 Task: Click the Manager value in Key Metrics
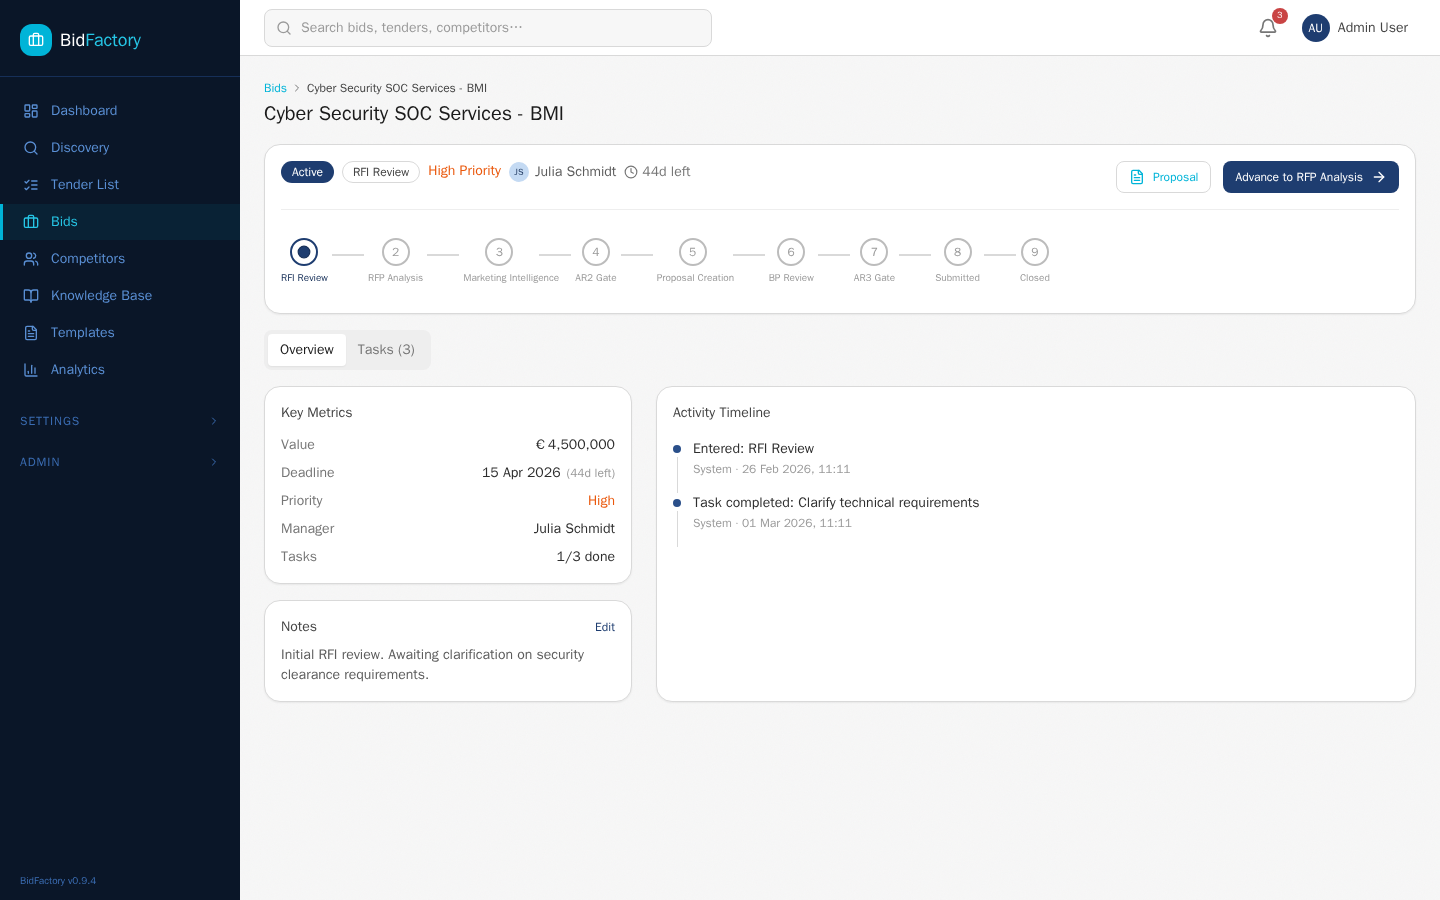tap(574, 529)
